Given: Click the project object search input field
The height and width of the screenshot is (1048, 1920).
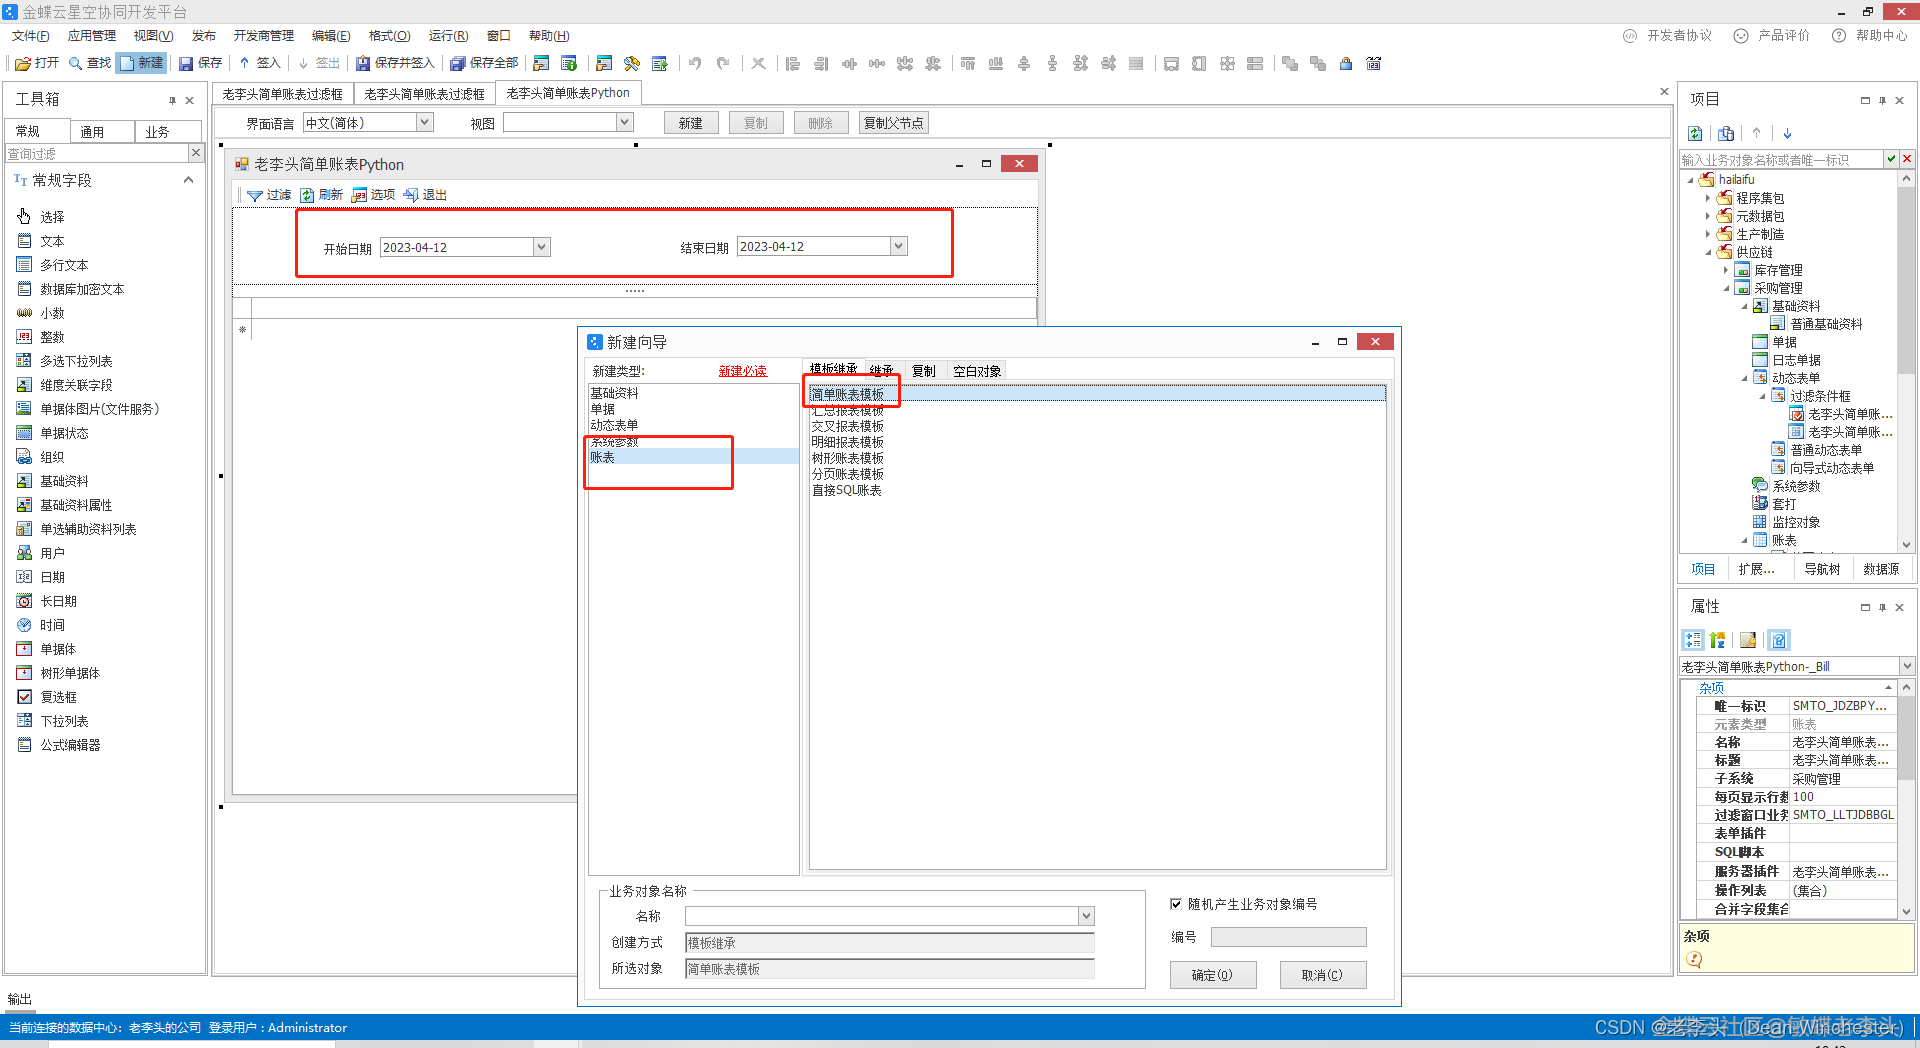Looking at the screenshot, I should pyautogui.click(x=1781, y=159).
